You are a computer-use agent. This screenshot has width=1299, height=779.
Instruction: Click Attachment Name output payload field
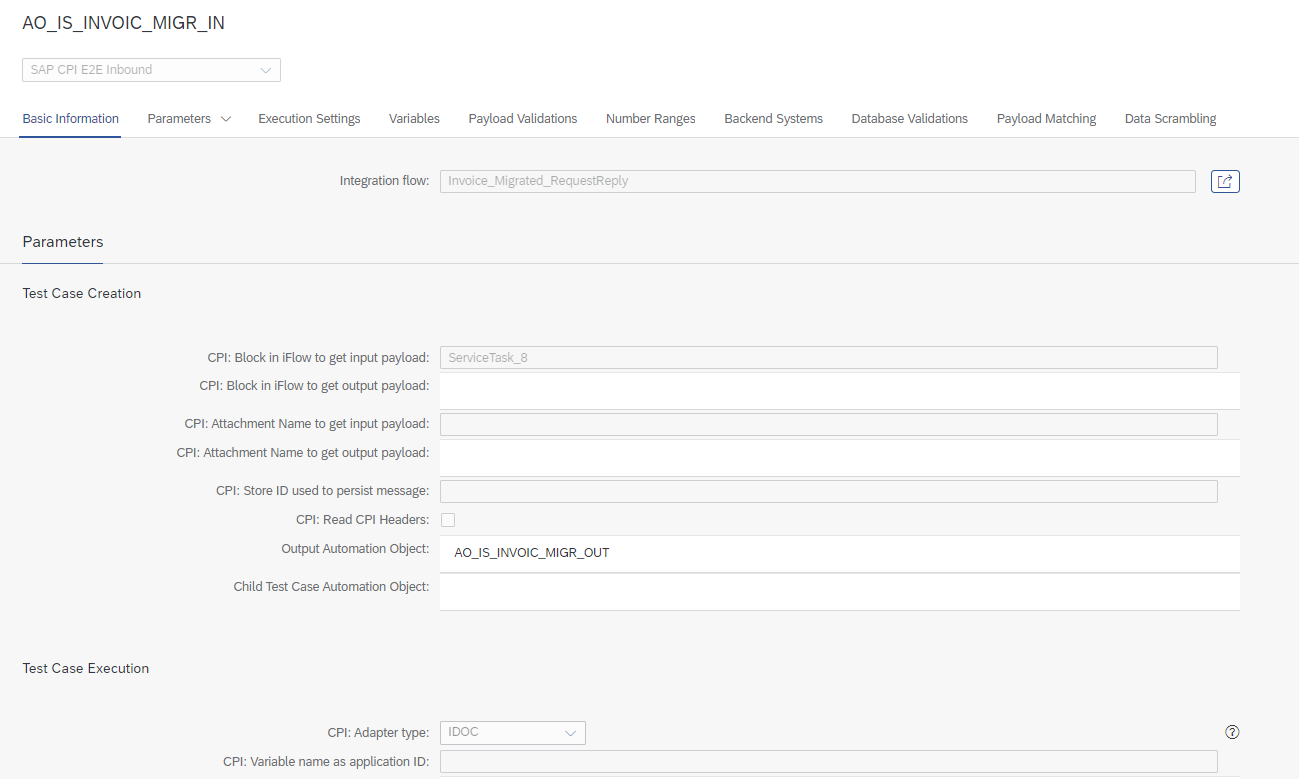click(x=839, y=457)
